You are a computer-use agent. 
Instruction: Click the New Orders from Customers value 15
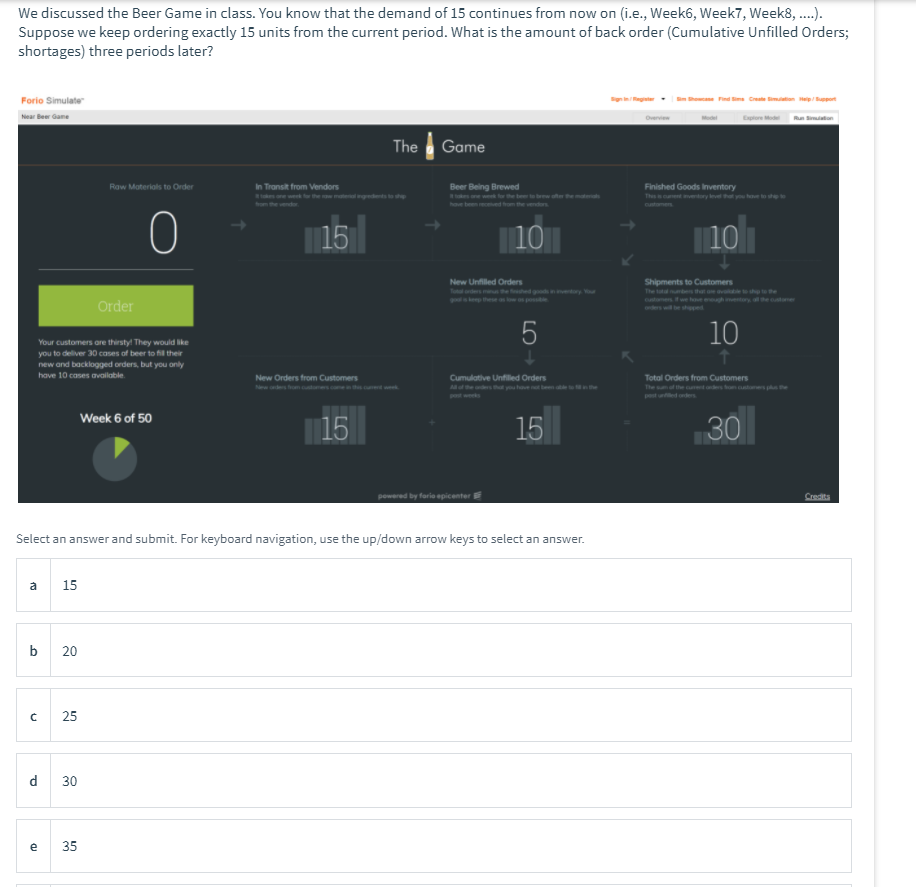(x=335, y=428)
